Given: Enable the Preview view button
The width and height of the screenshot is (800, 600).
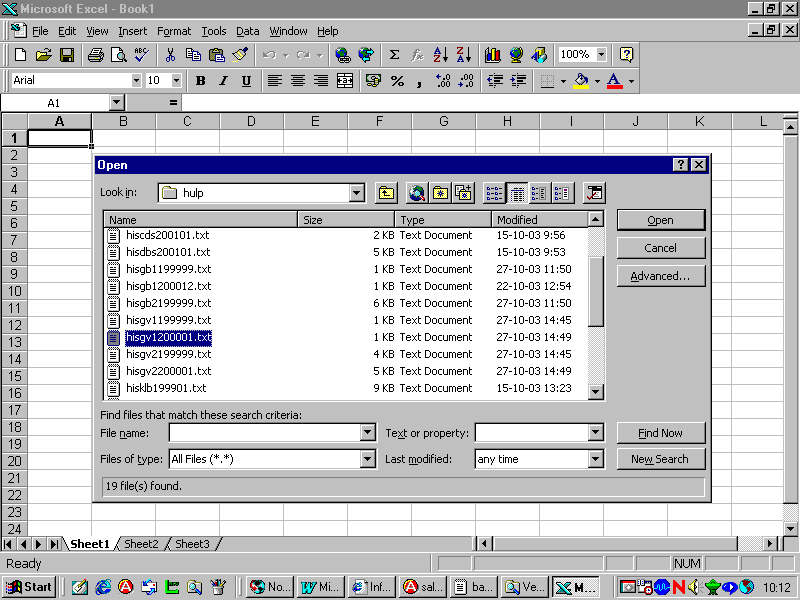Looking at the screenshot, I should click(563, 193).
